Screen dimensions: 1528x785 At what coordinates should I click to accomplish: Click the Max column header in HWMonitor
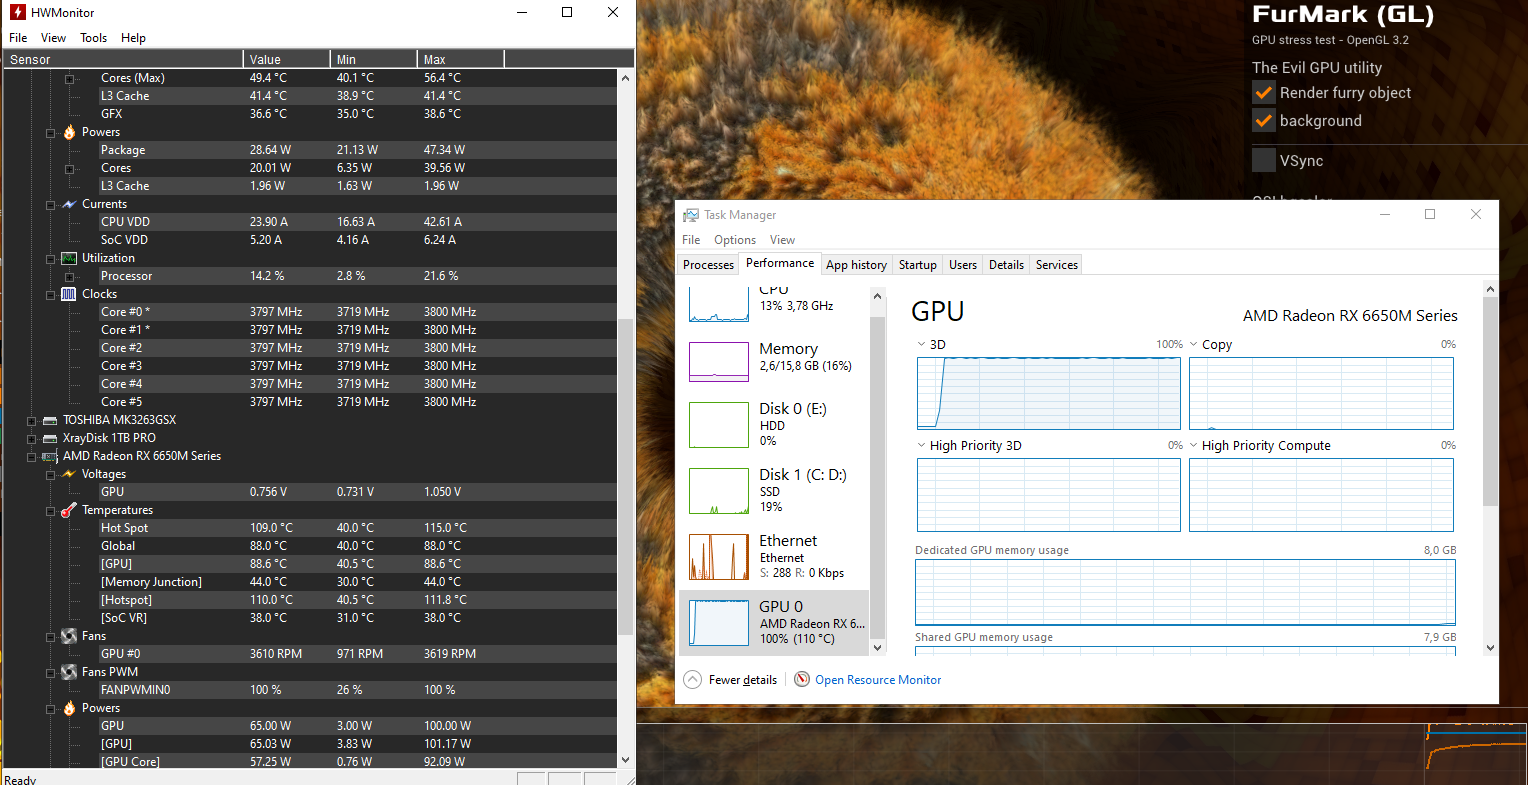pos(461,59)
